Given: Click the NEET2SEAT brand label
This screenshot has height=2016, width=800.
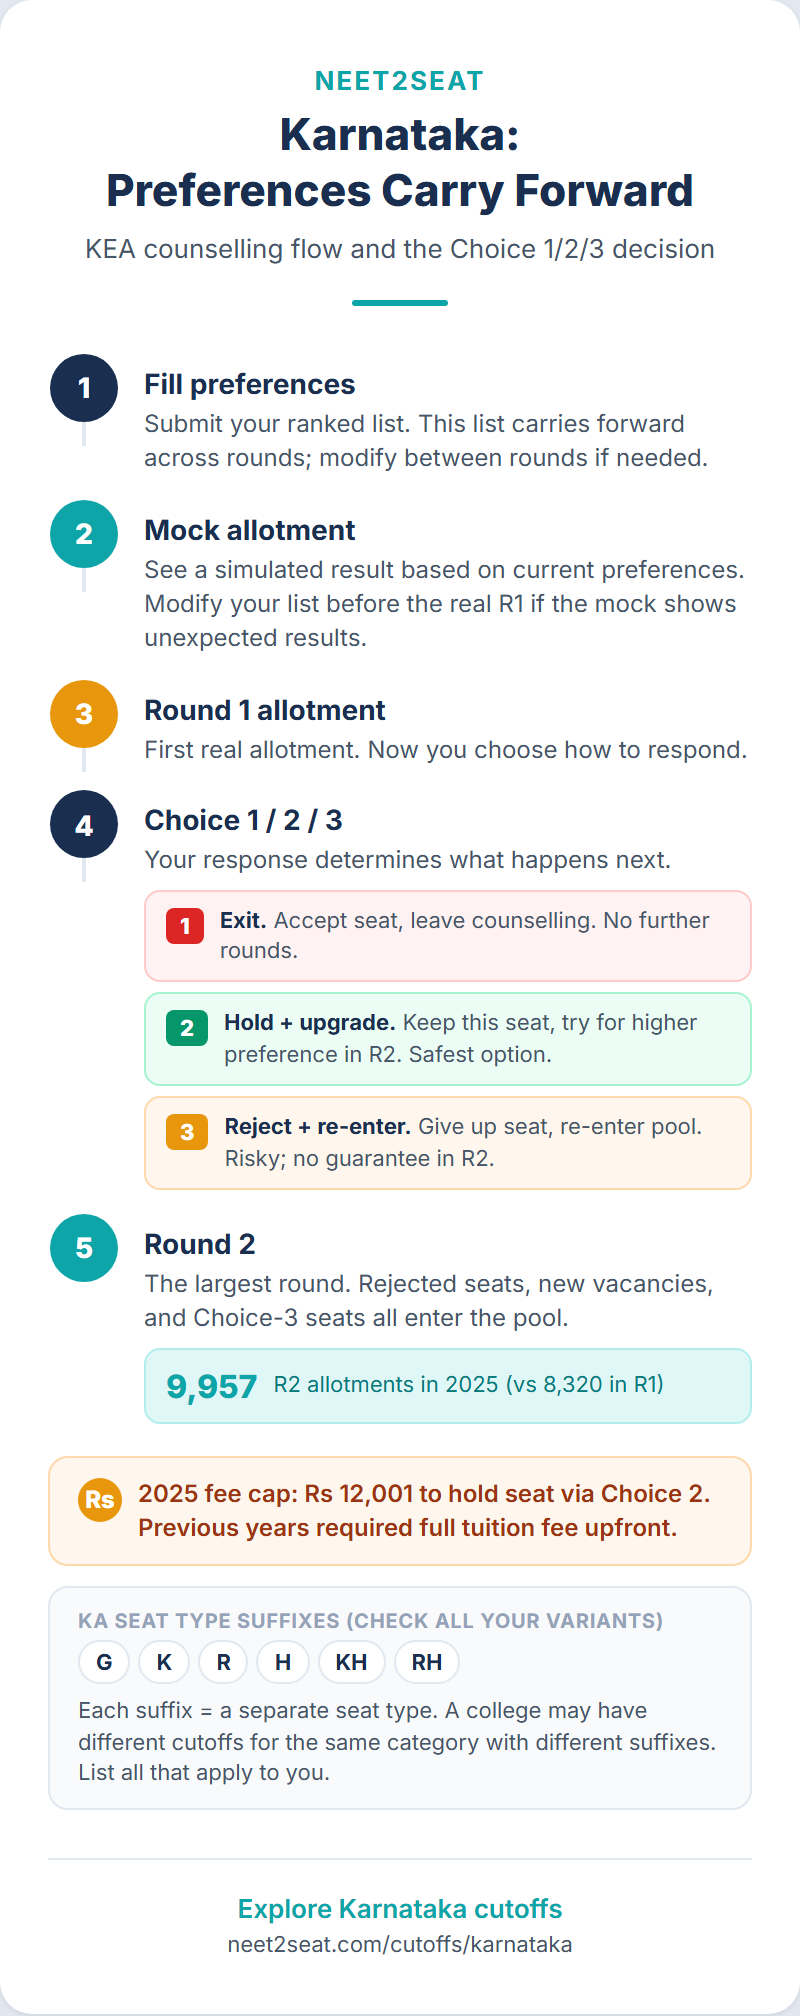Looking at the screenshot, I should pyautogui.click(x=400, y=81).
